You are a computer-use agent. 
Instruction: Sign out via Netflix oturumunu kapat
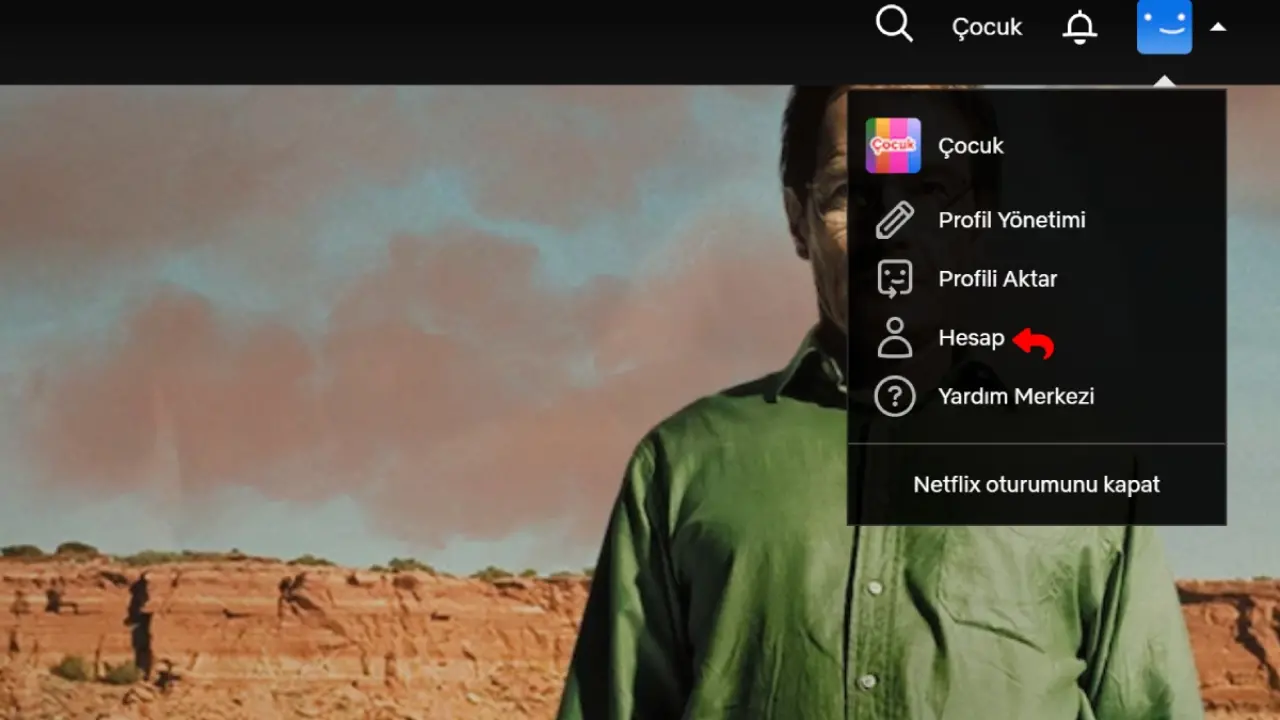(1036, 485)
